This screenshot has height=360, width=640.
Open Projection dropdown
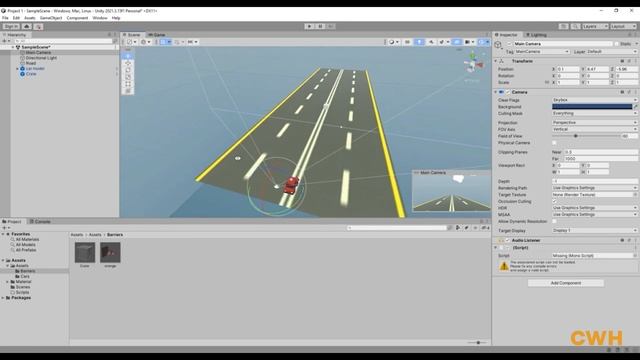594,122
